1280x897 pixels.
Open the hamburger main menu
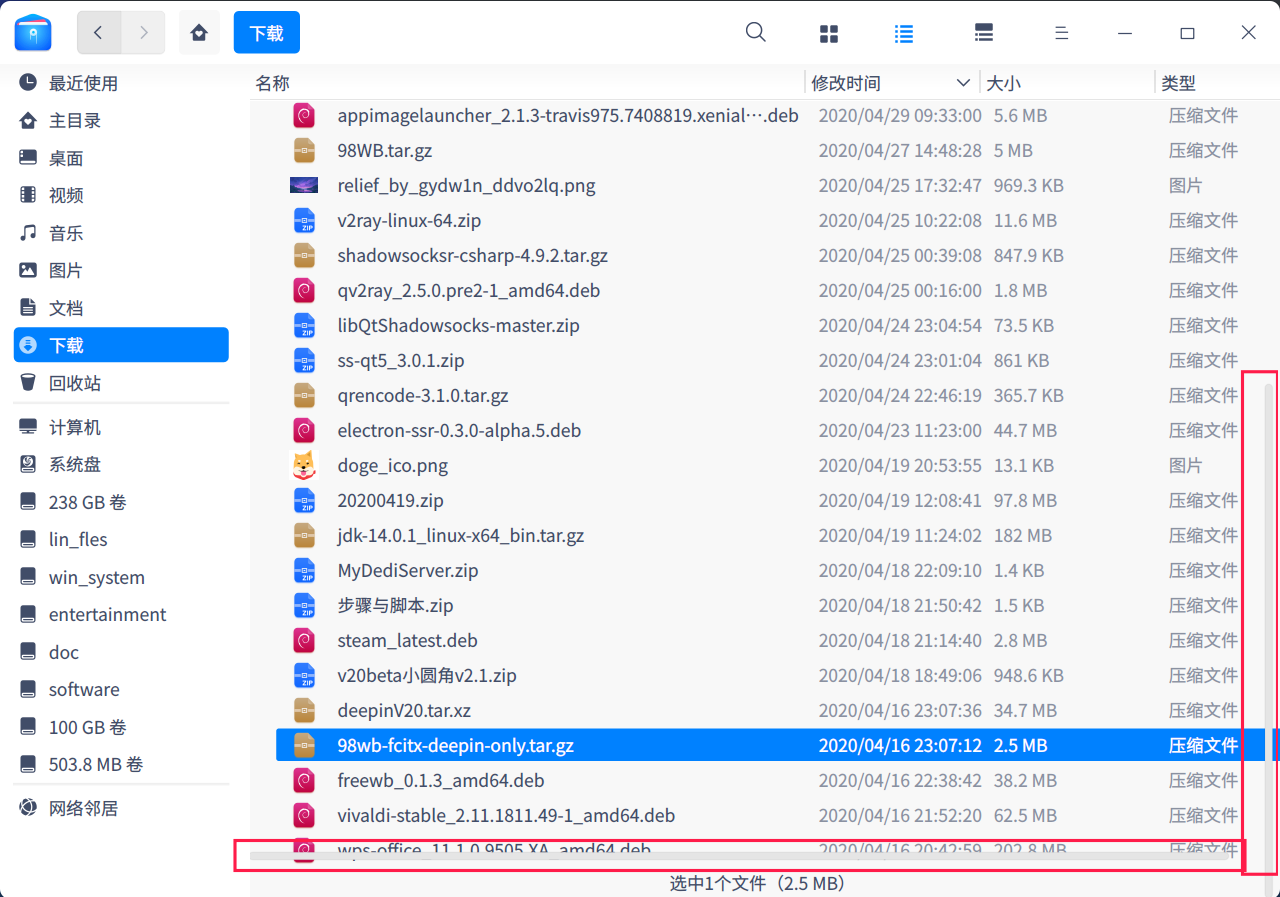tap(1062, 33)
